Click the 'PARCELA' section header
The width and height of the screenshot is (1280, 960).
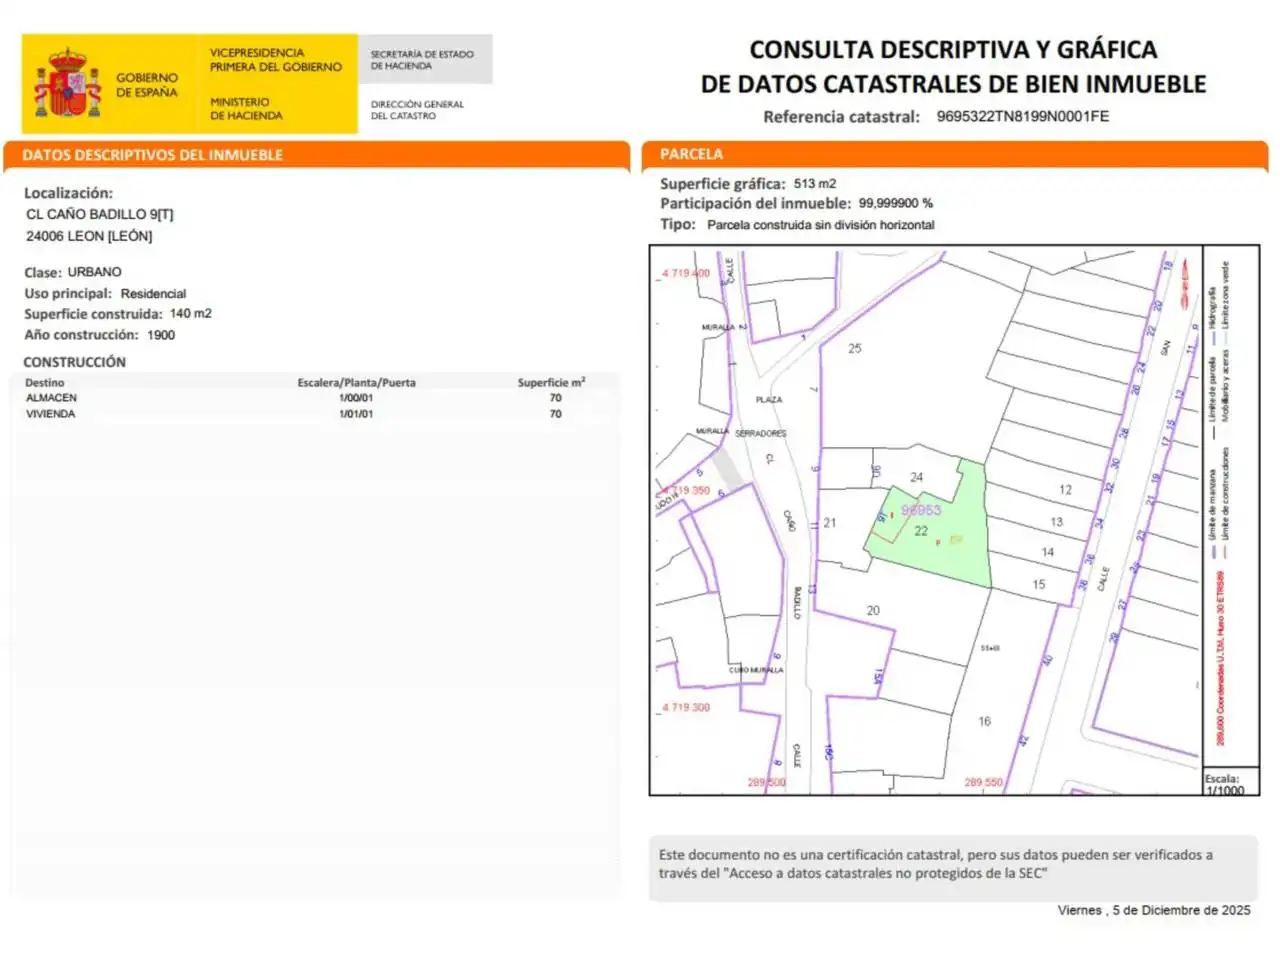pyautogui.click(x=691, y=154)
